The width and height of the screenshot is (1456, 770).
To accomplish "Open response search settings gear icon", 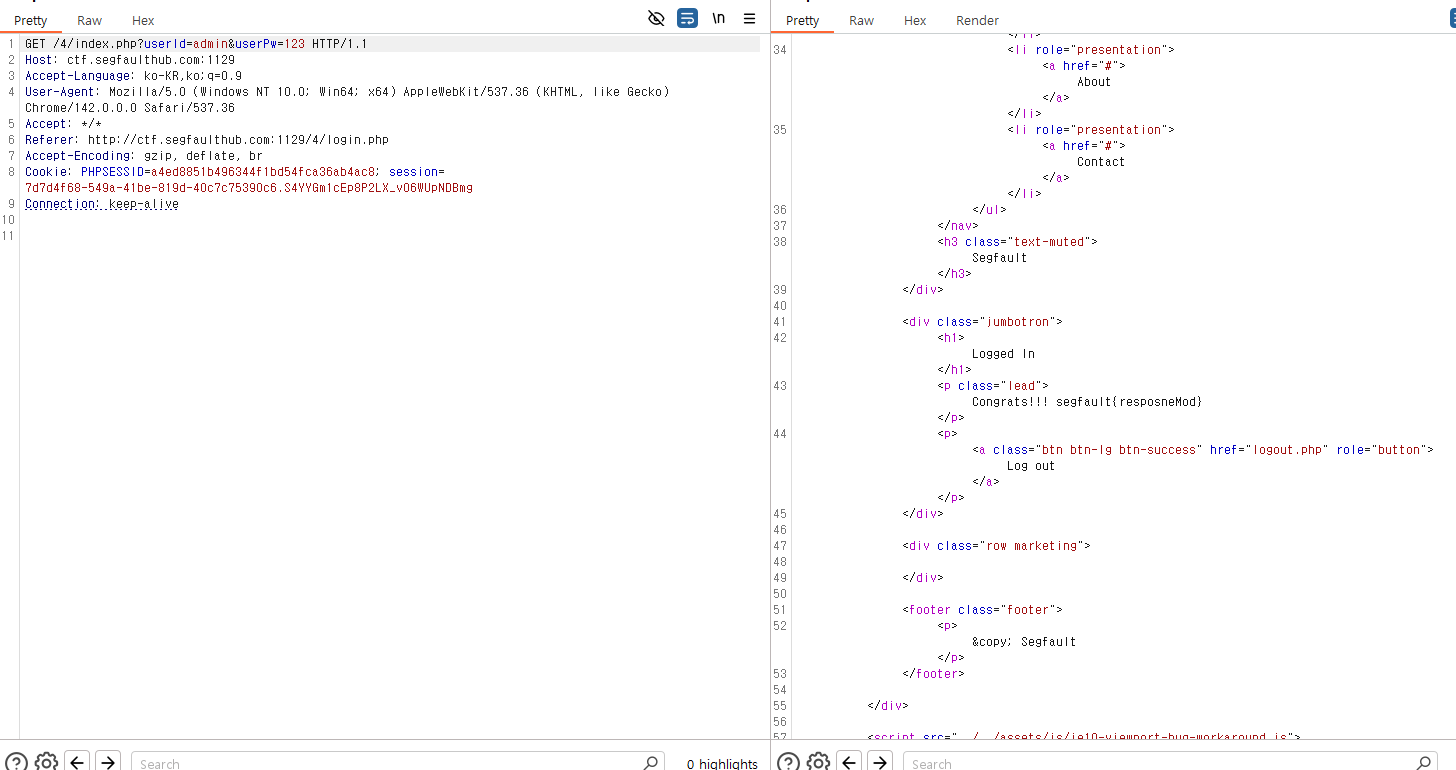I will coord(818,762).
